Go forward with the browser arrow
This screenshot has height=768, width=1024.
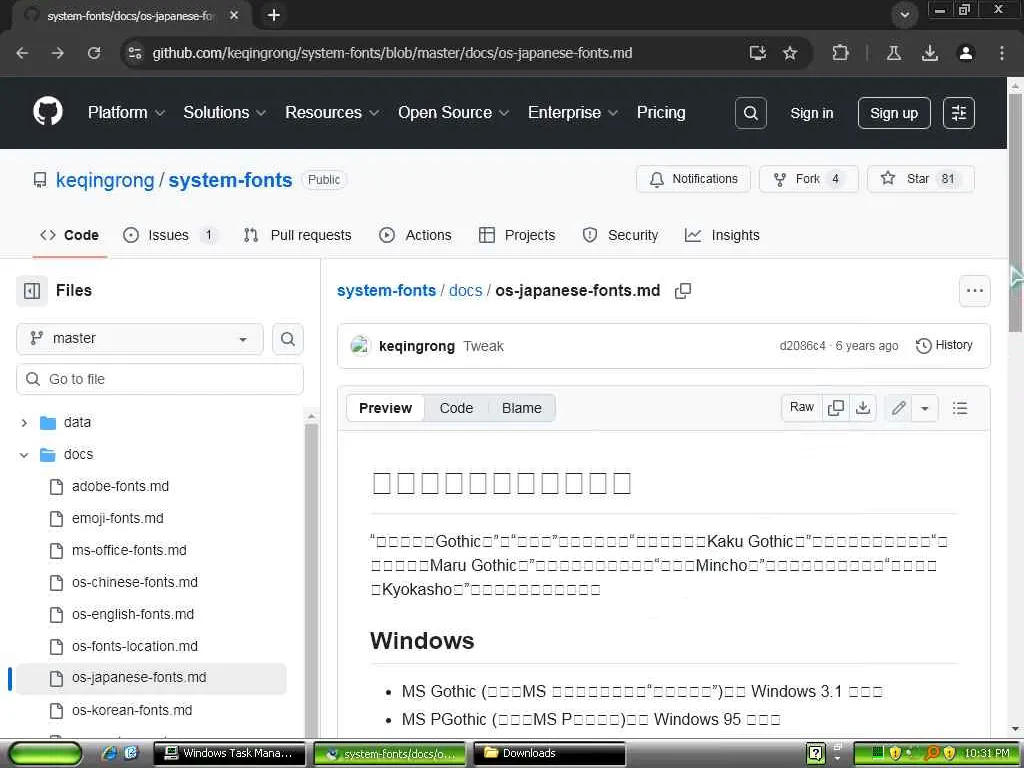pyautogui.click(x=58, y=53)
